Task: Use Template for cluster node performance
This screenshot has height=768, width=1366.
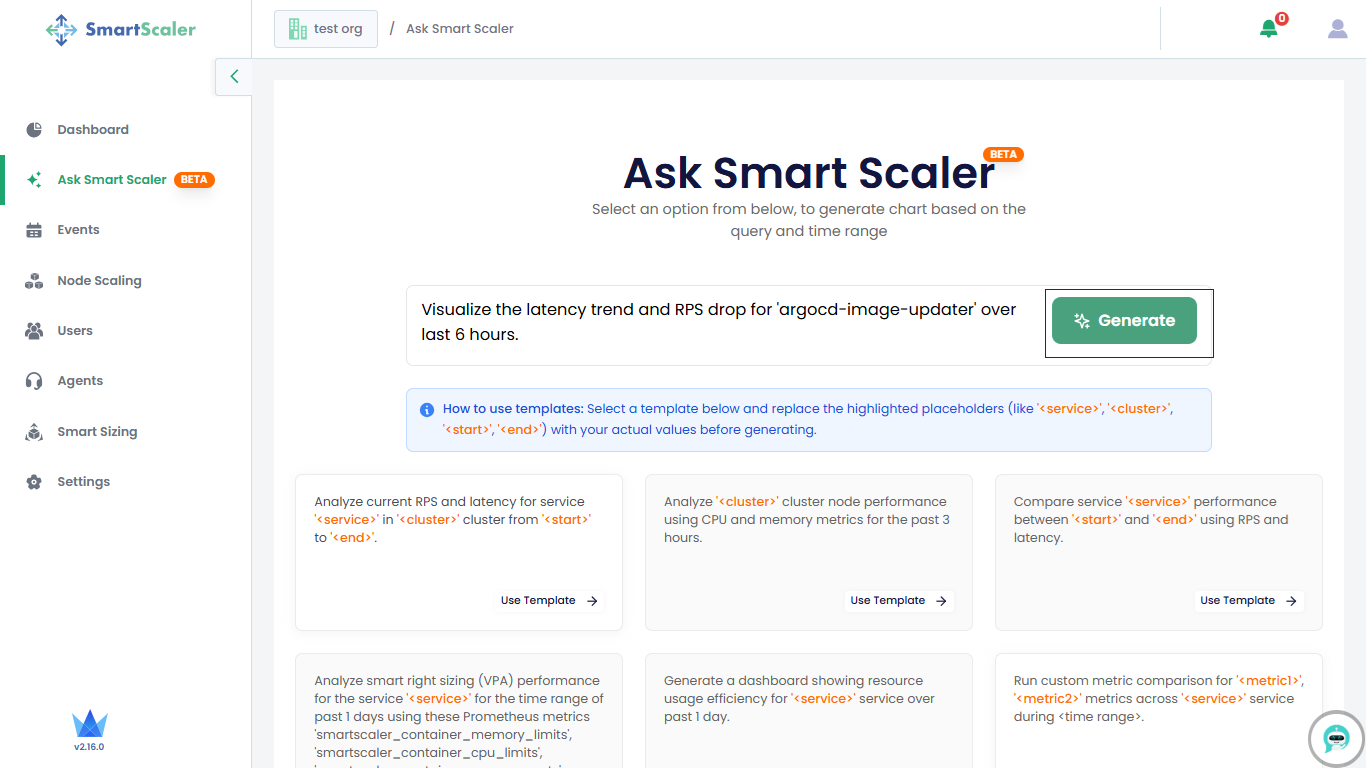Action: click(x=899, y=601)
